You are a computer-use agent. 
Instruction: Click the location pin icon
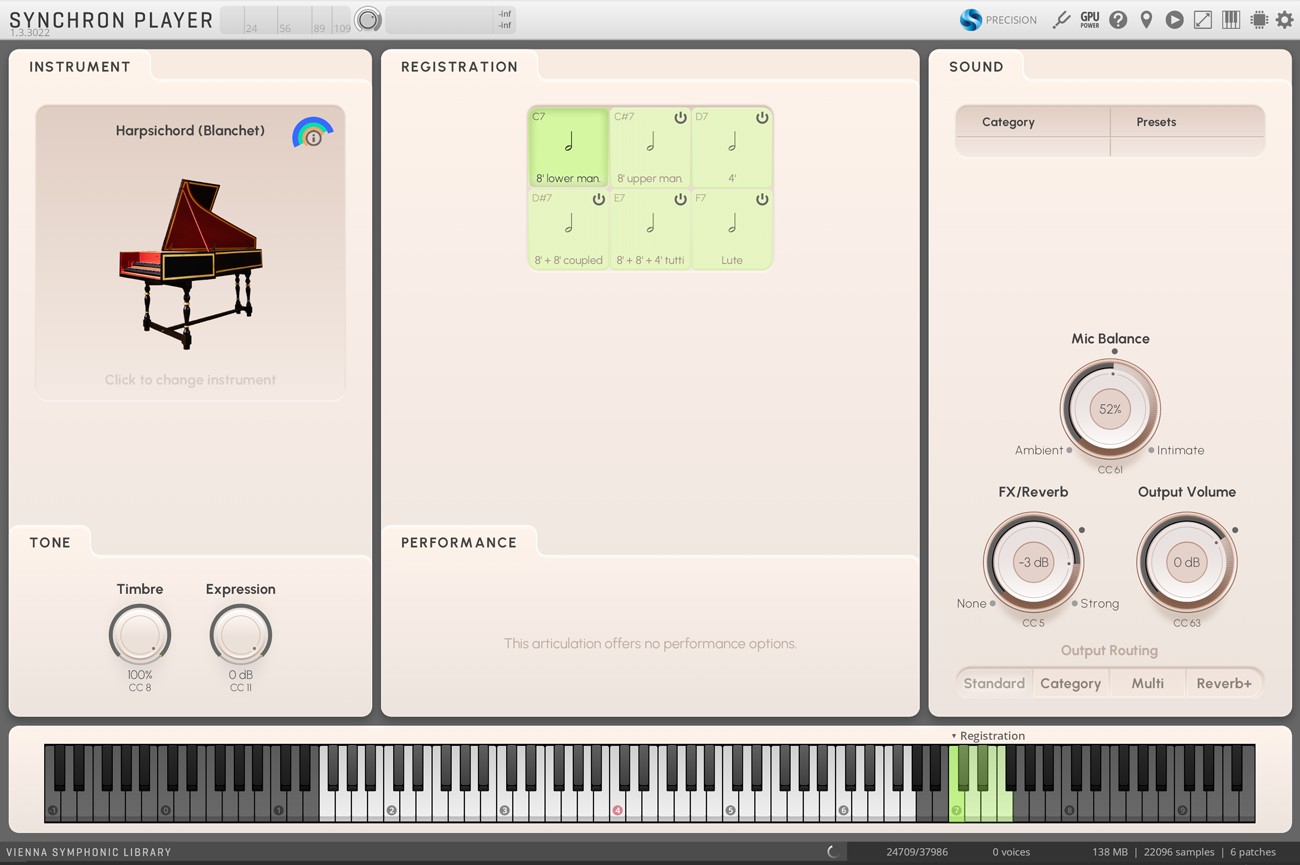[x=1146, y=19]
